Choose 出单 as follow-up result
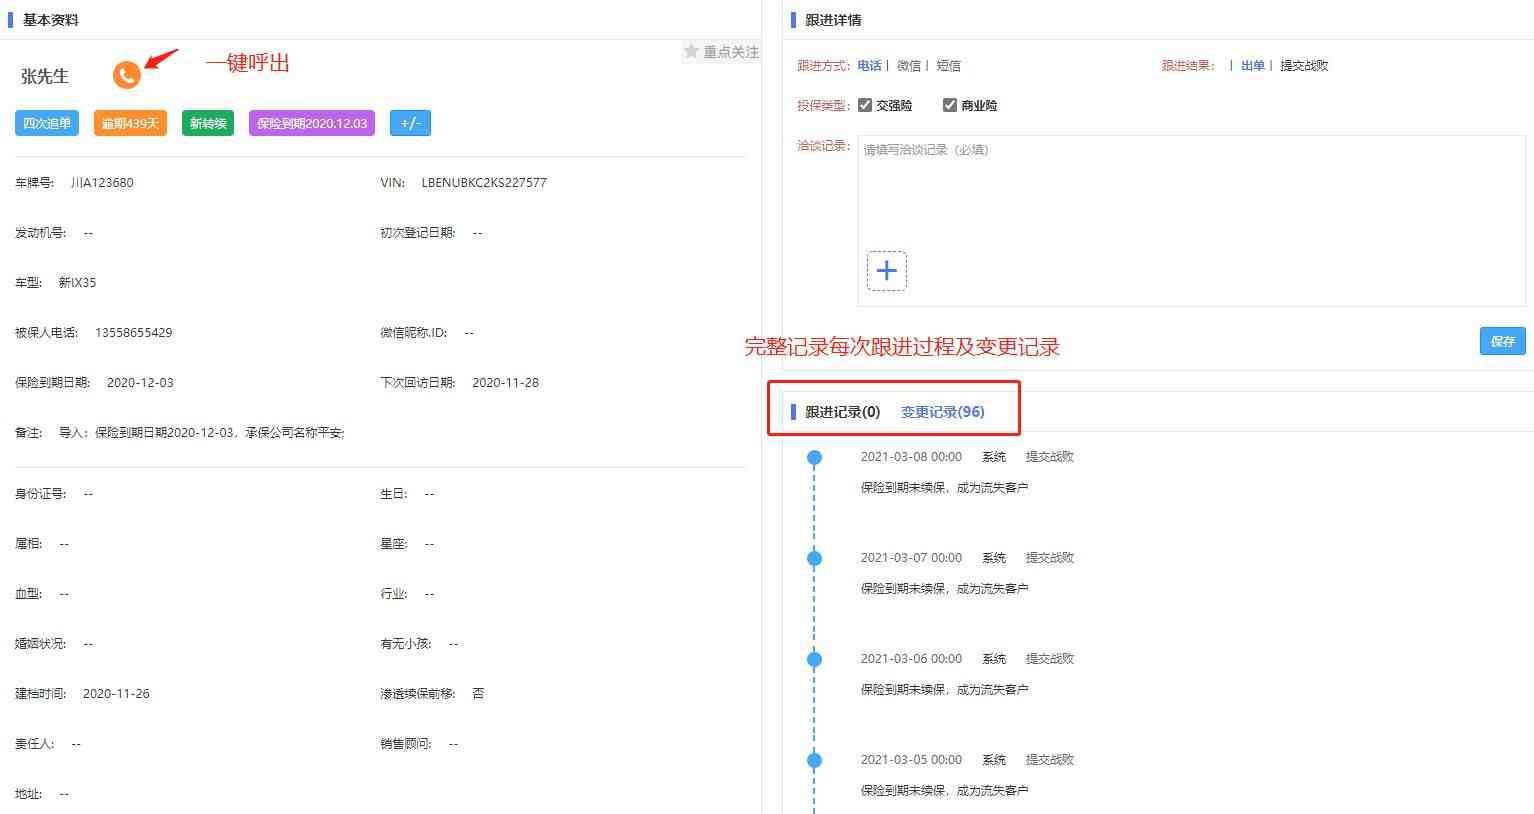 [x=1252, y=66]
